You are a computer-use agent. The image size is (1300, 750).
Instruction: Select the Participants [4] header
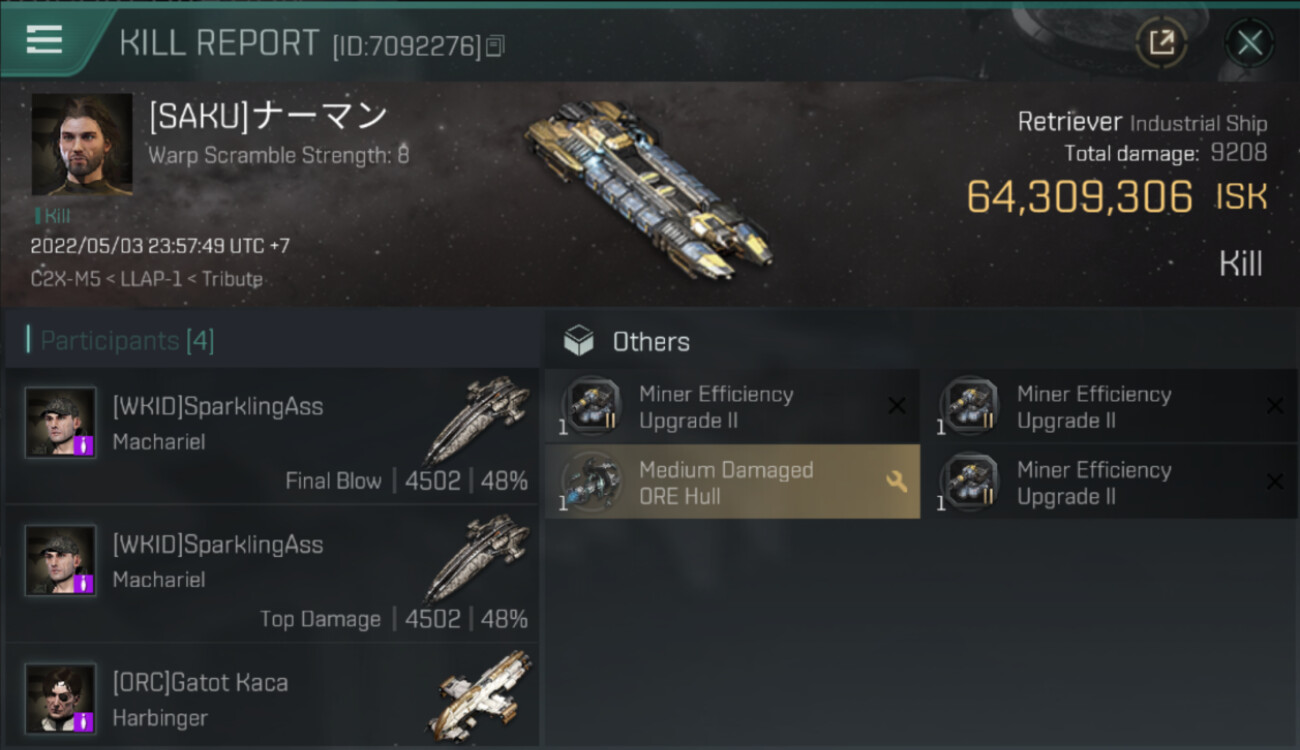127,341
